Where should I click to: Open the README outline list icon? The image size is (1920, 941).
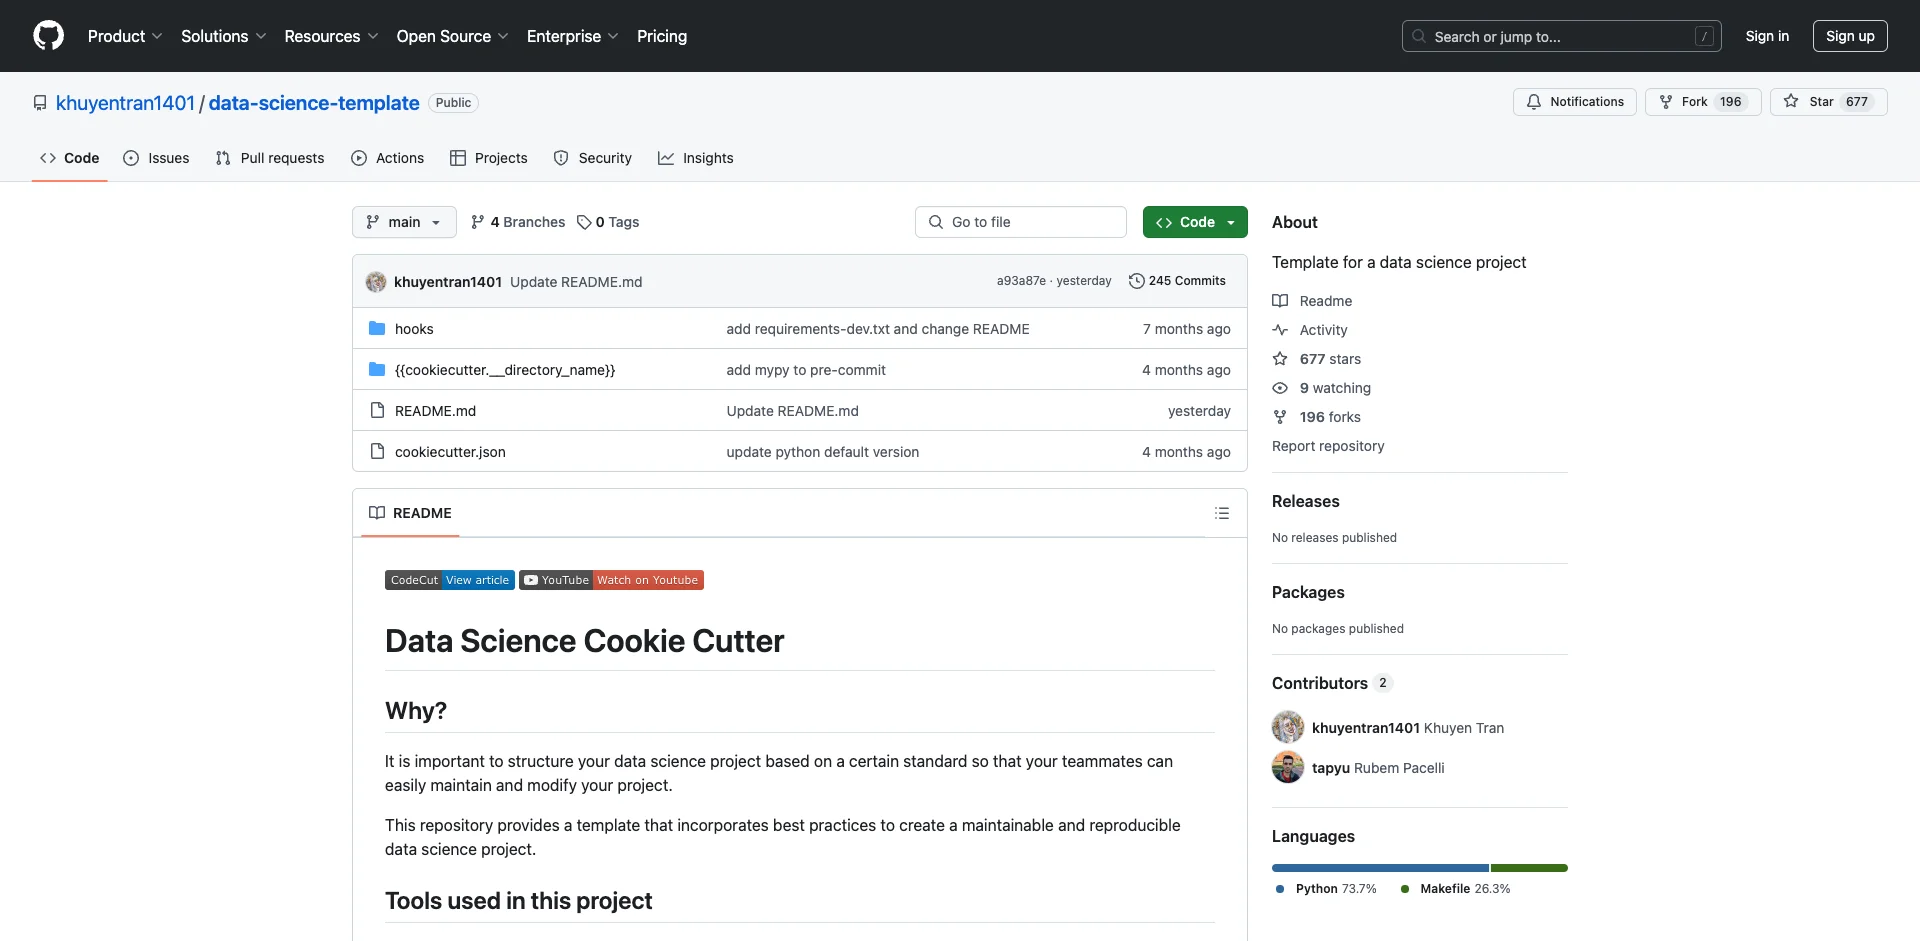1222,513
